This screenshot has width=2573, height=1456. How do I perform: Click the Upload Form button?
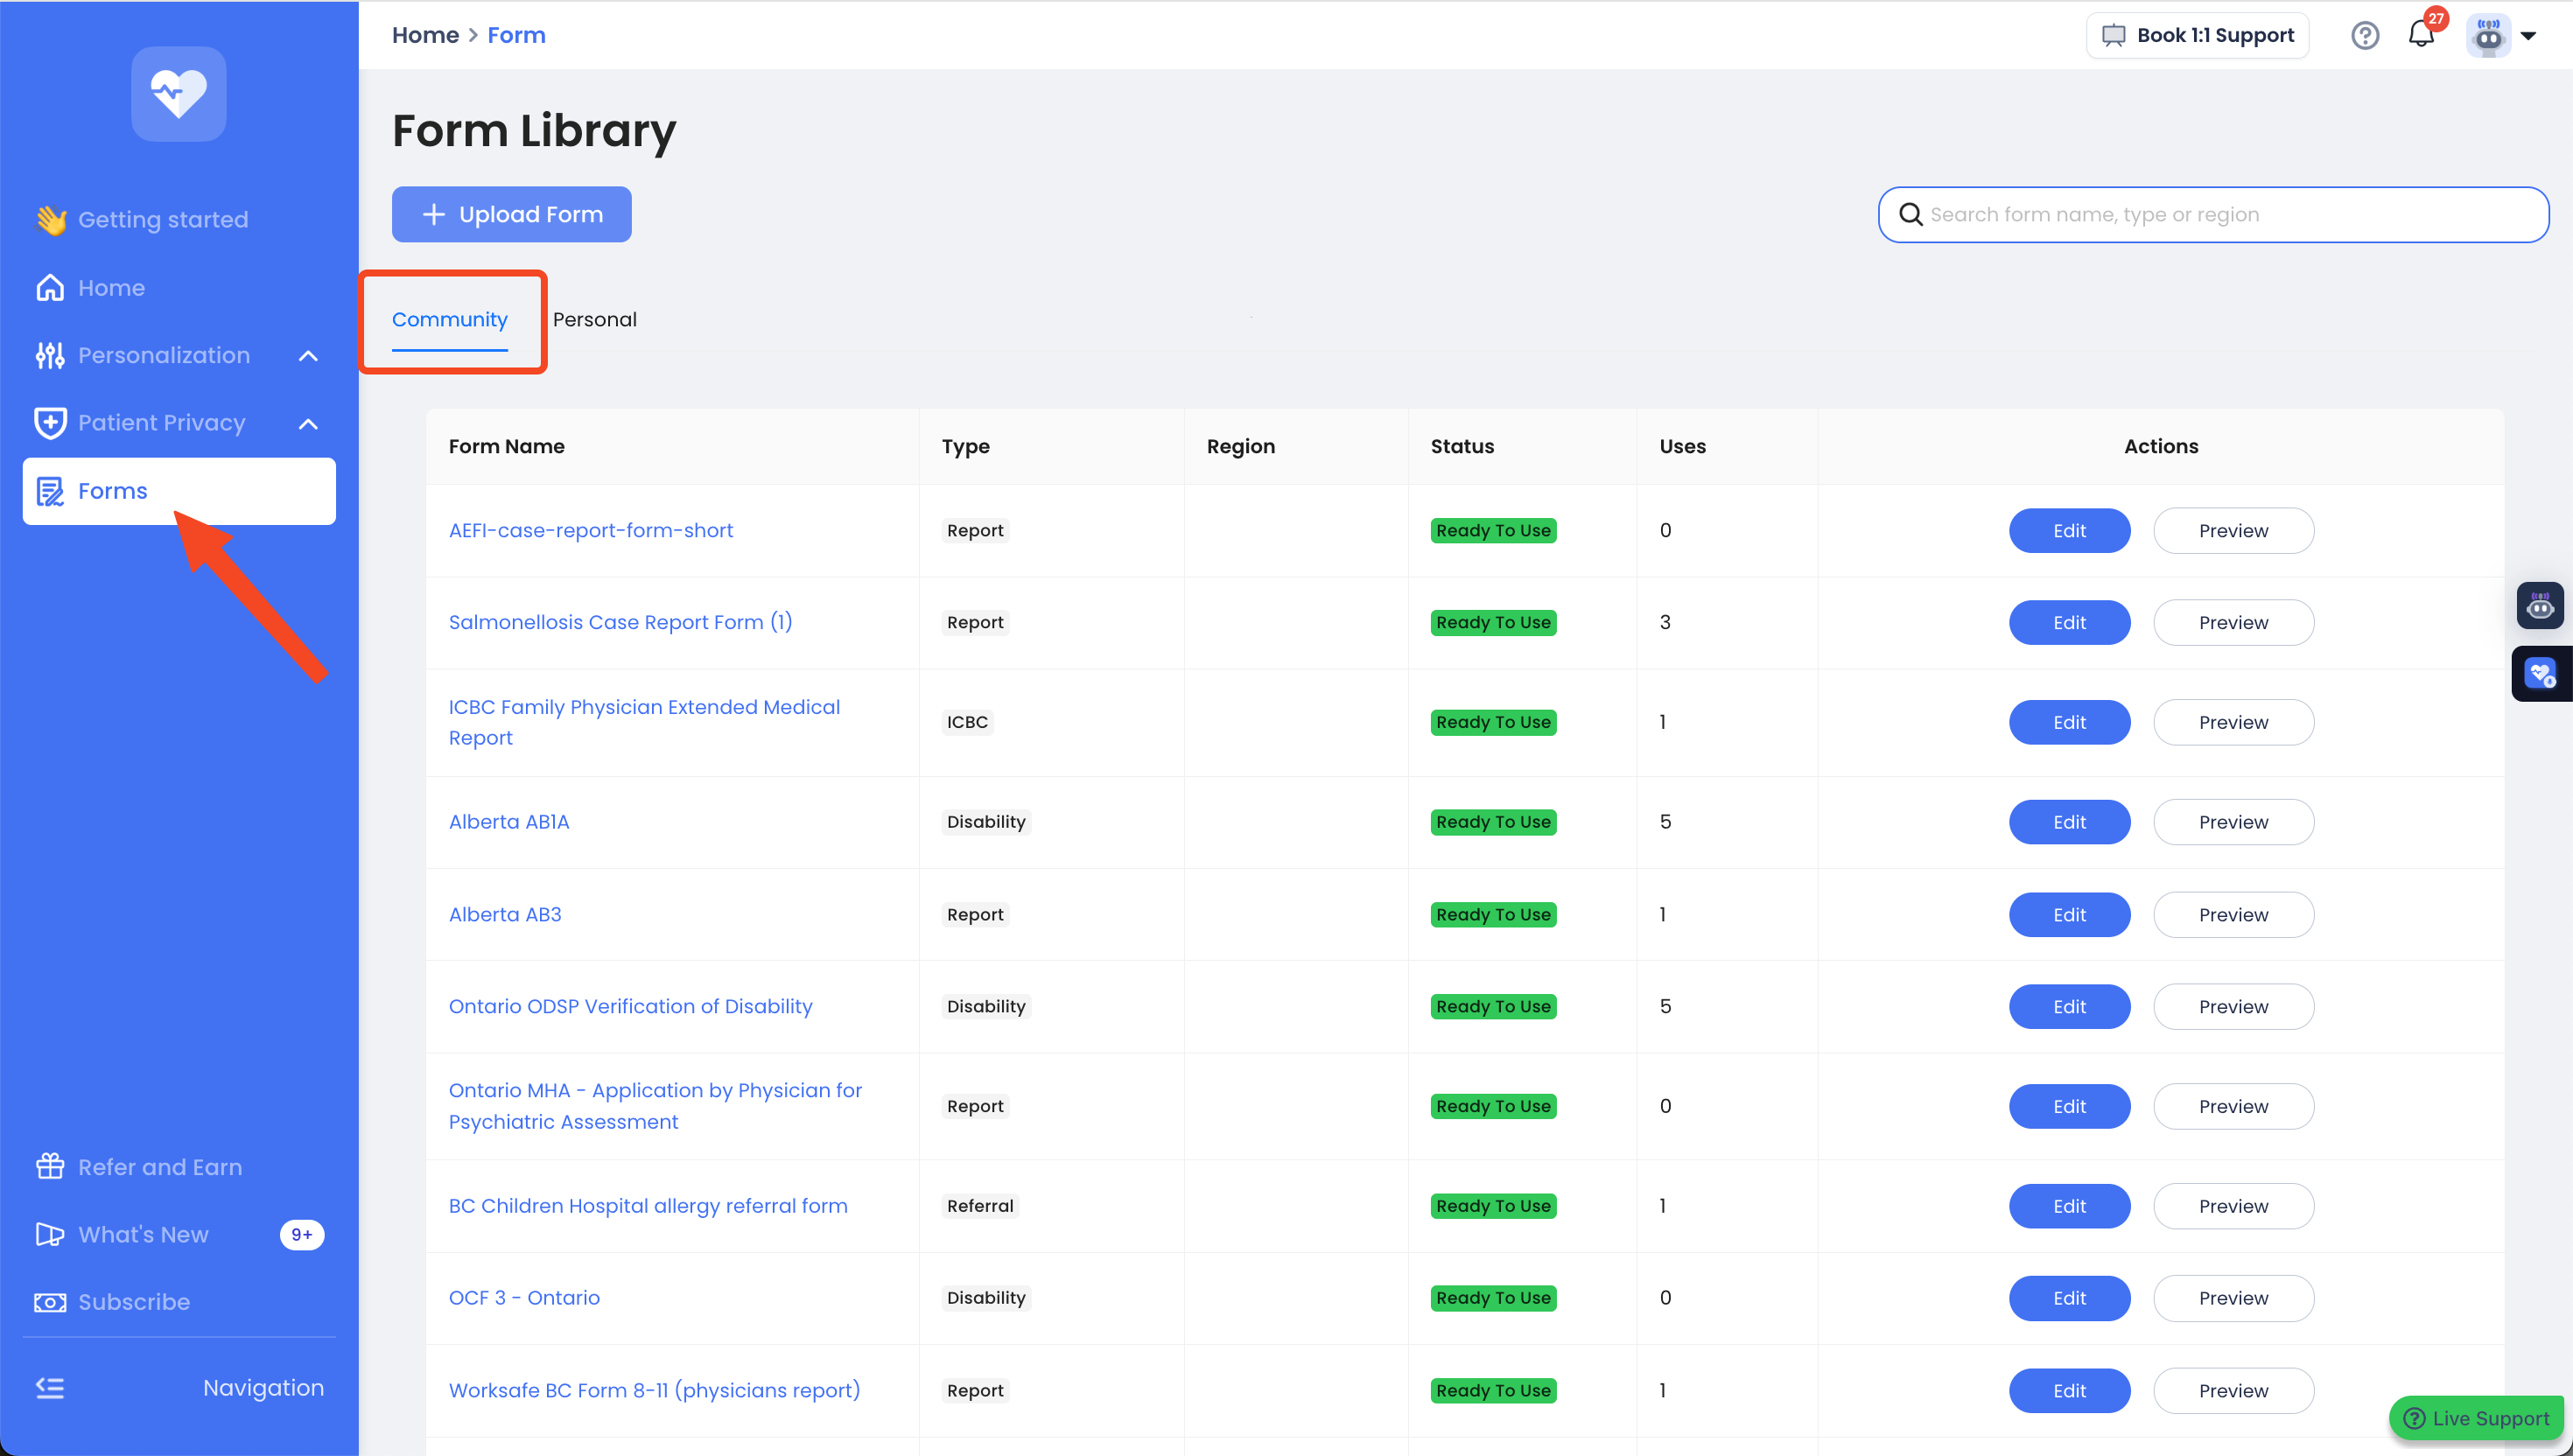tap(511, 214)
